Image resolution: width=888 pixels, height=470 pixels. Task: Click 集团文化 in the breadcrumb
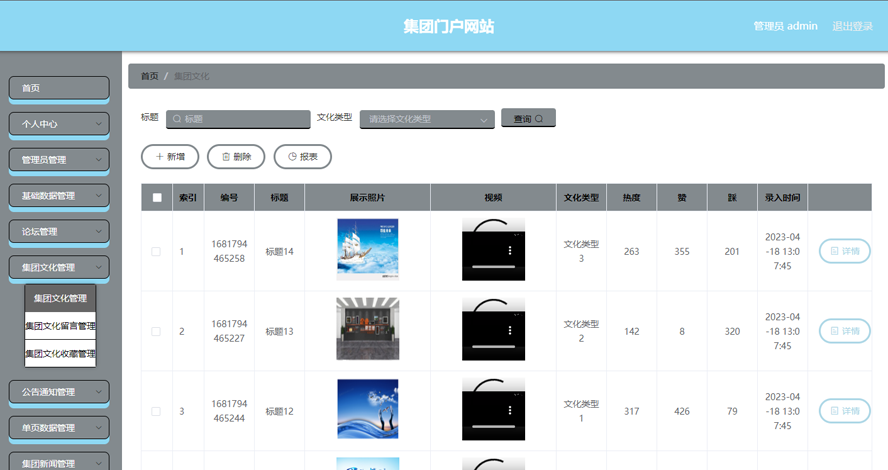point(191,76)
